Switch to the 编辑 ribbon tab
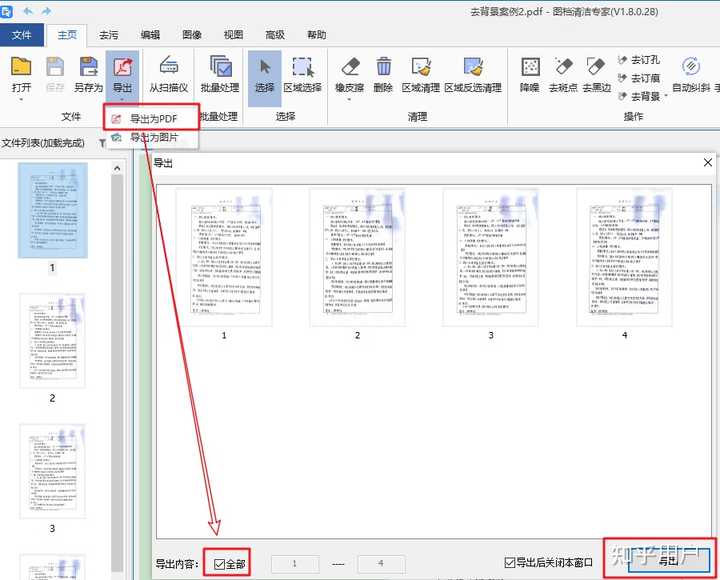 (150, 35)
